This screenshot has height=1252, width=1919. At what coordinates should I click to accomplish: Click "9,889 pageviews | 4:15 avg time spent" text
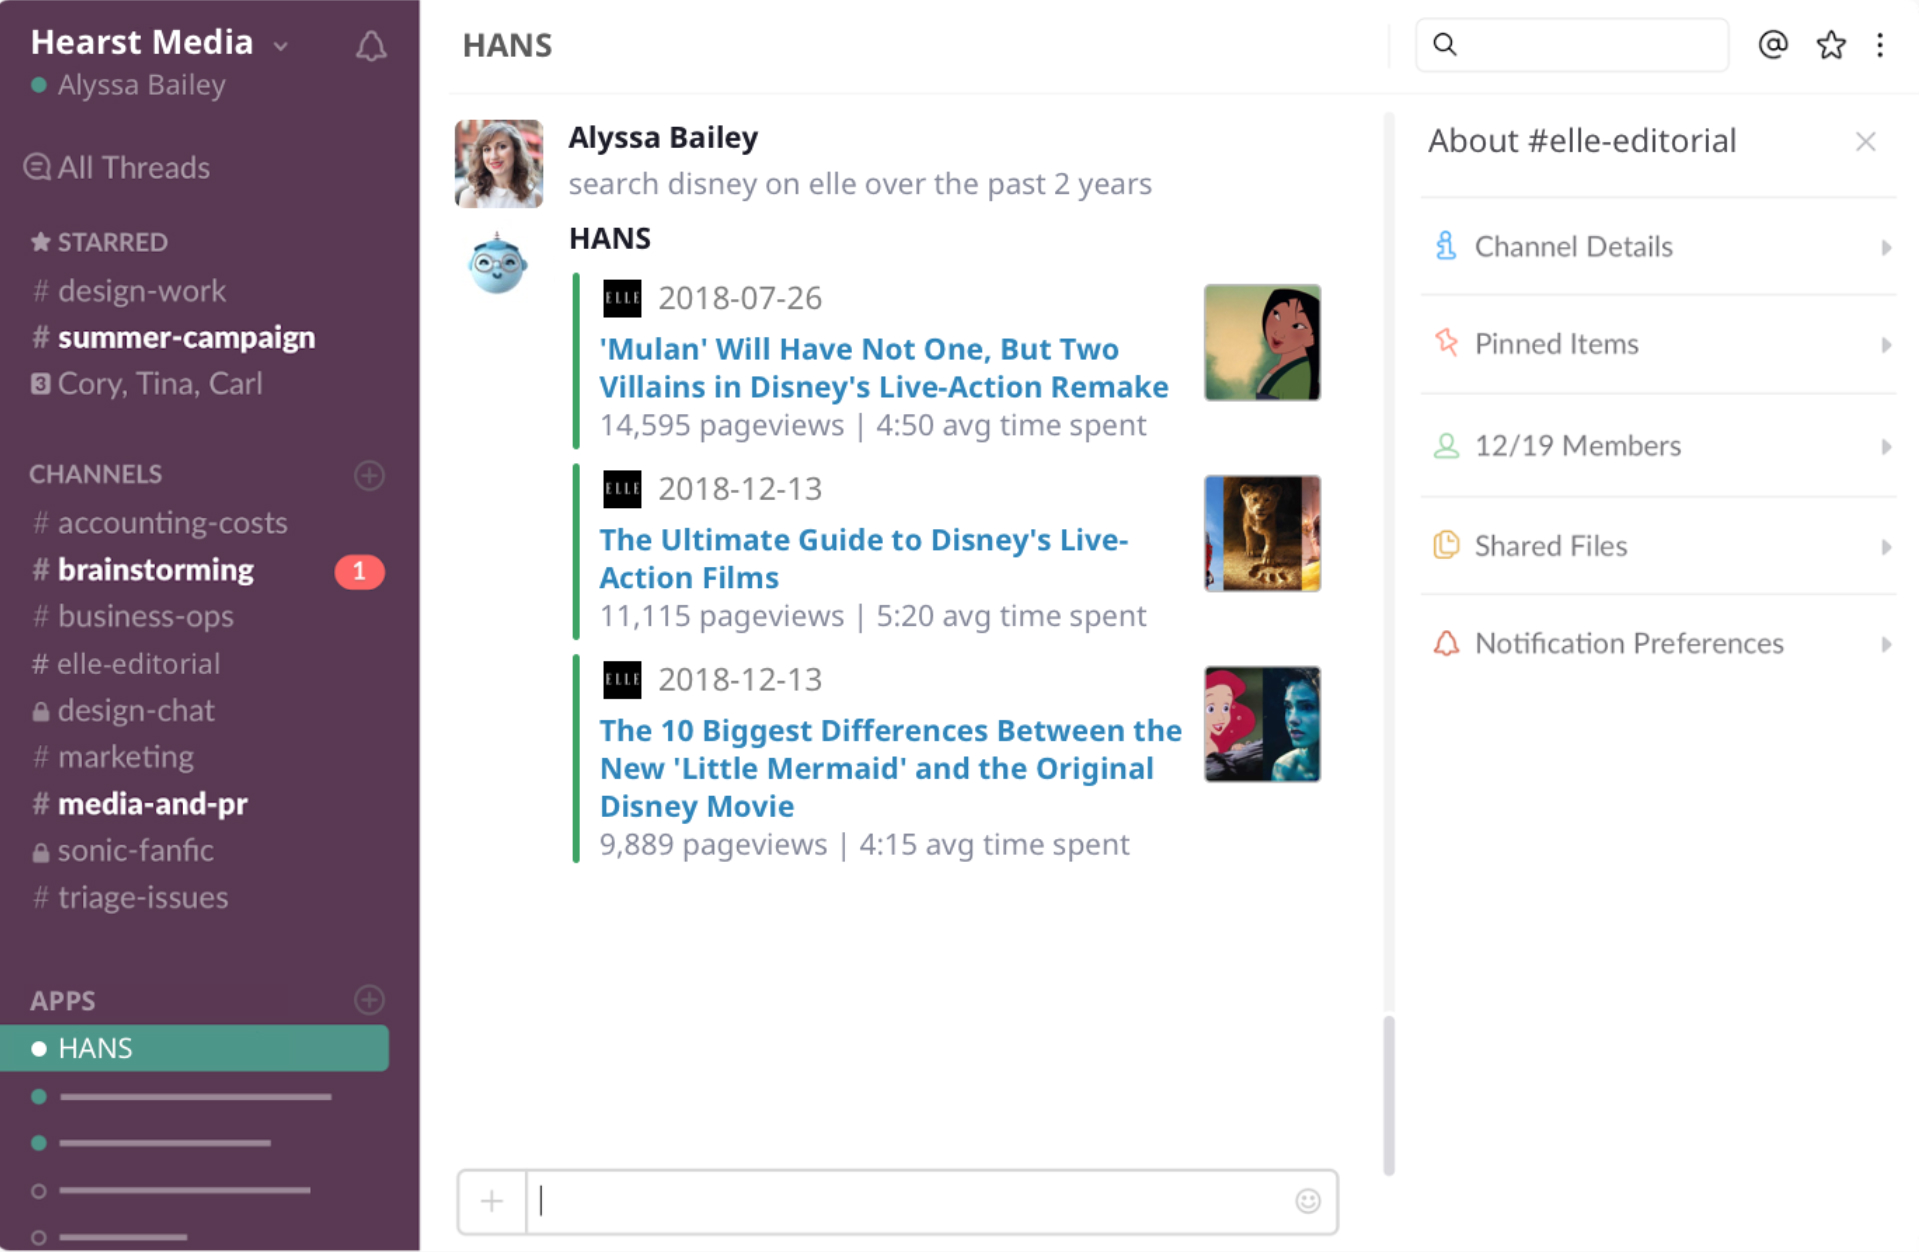864,844
